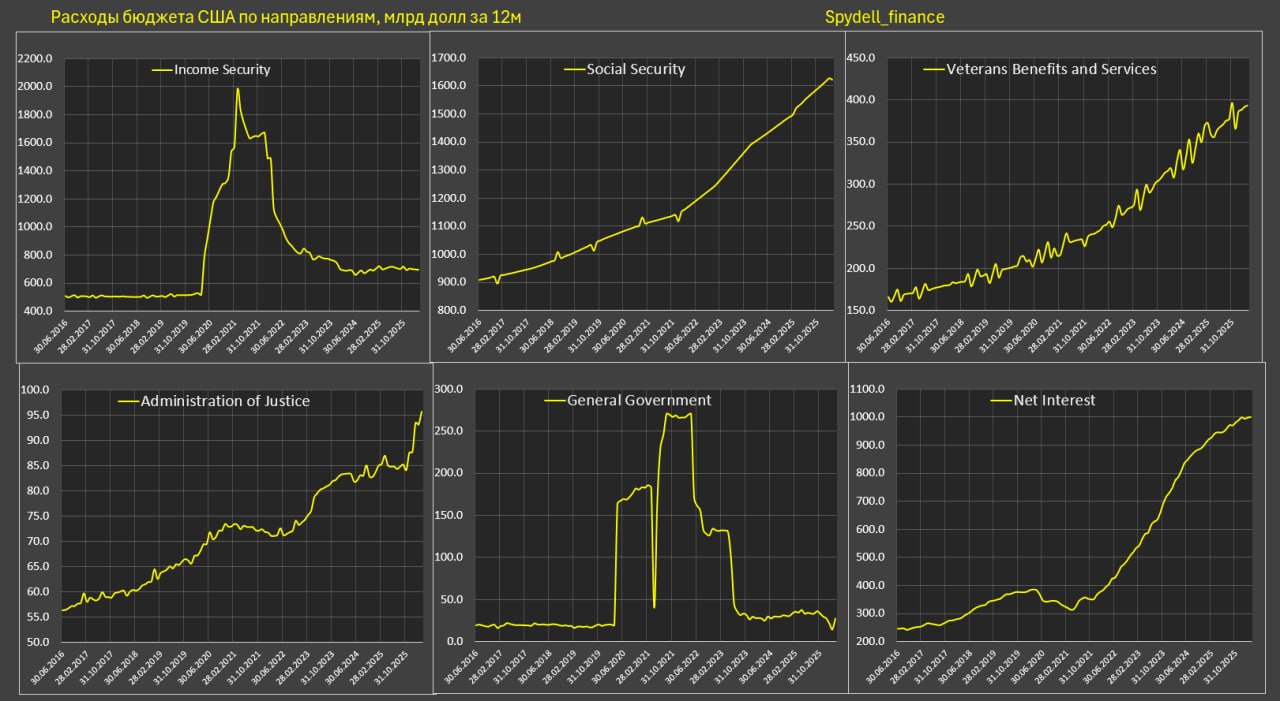The width and height of the screenshot is (1280, 701).
Task: Click the 100.0 axis label on Justice chart
Action: [37, 390]
